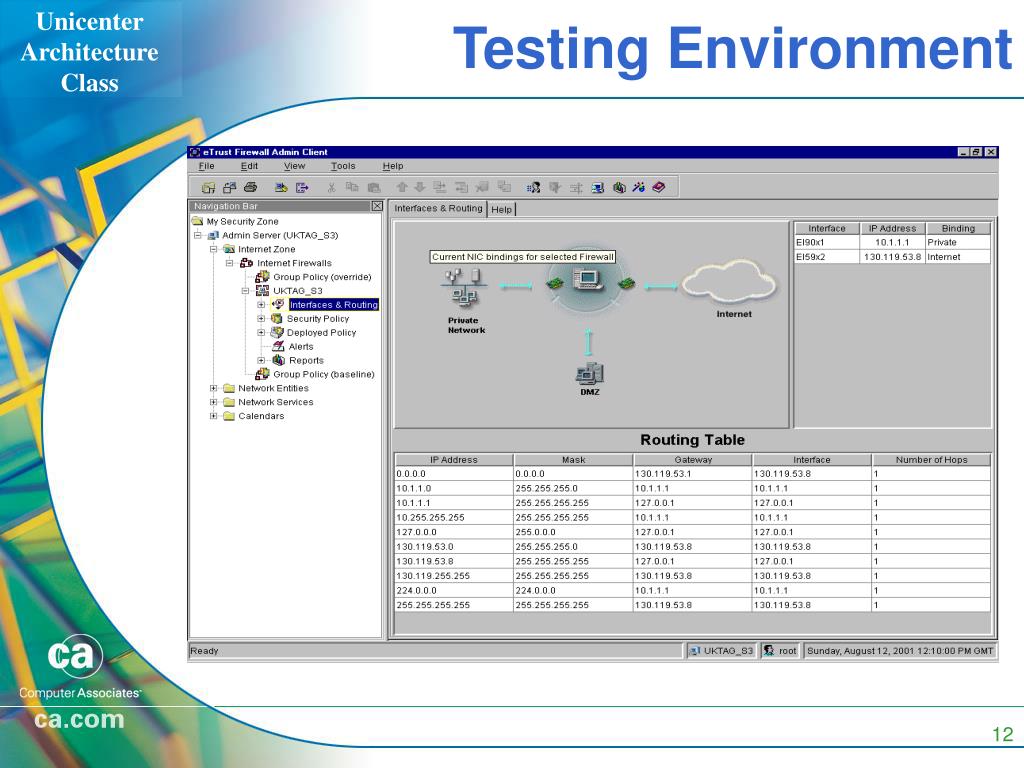Screen dimensions: 1024x768
Task: Open the View menu
Action: pos(295,166)
